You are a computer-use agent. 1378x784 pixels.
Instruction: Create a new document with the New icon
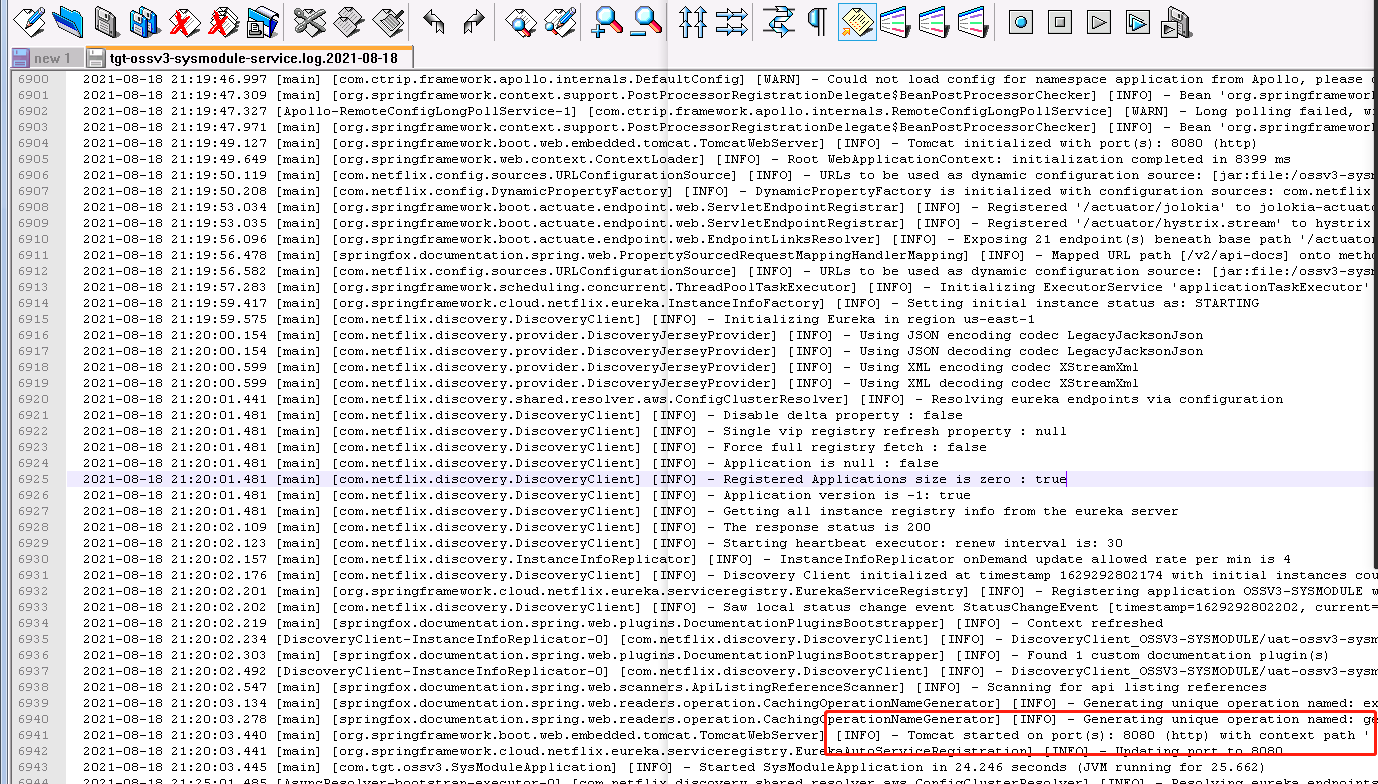[30, 20]
